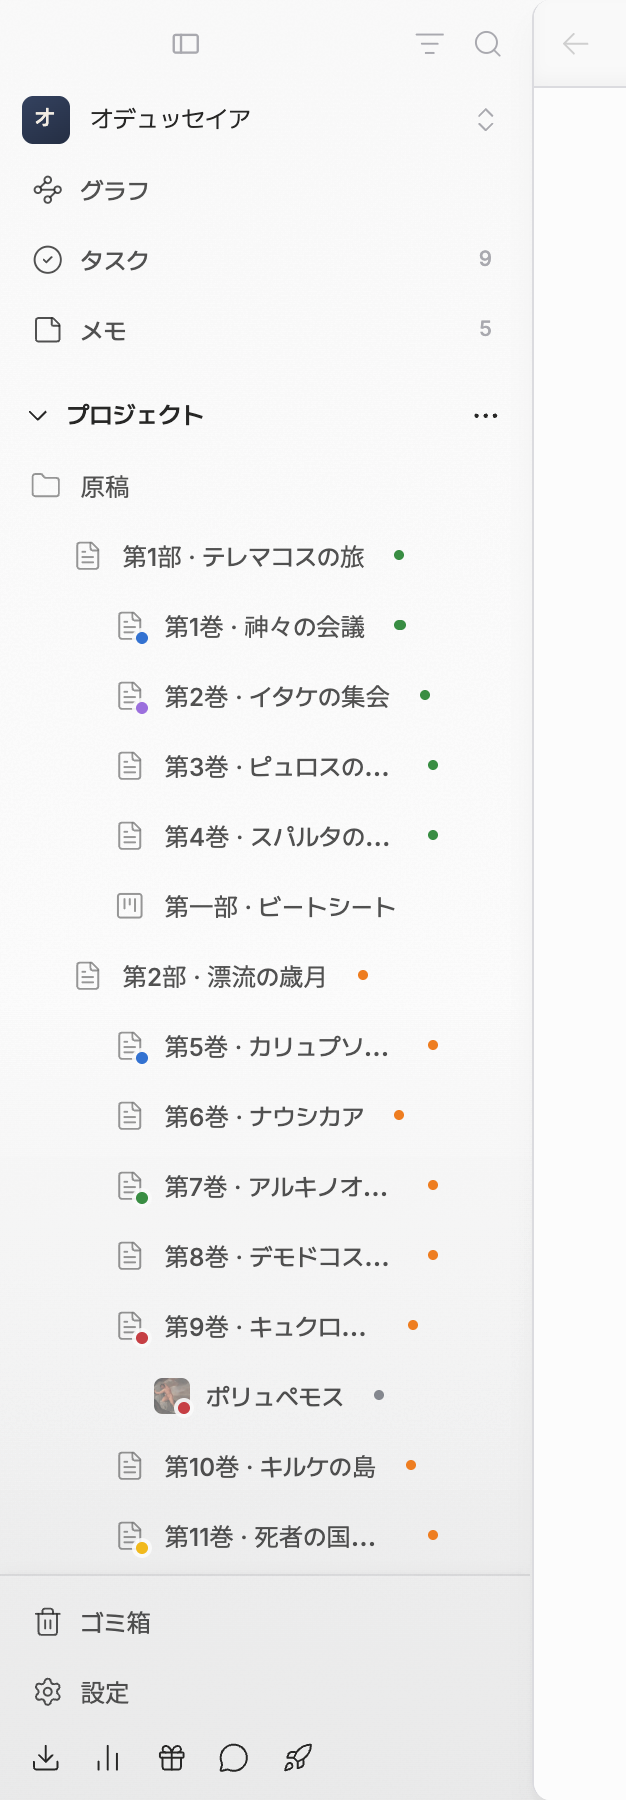Screen dimensions: 626x1800
Task: Click the rocket icon
Action: coord(298,1758)
